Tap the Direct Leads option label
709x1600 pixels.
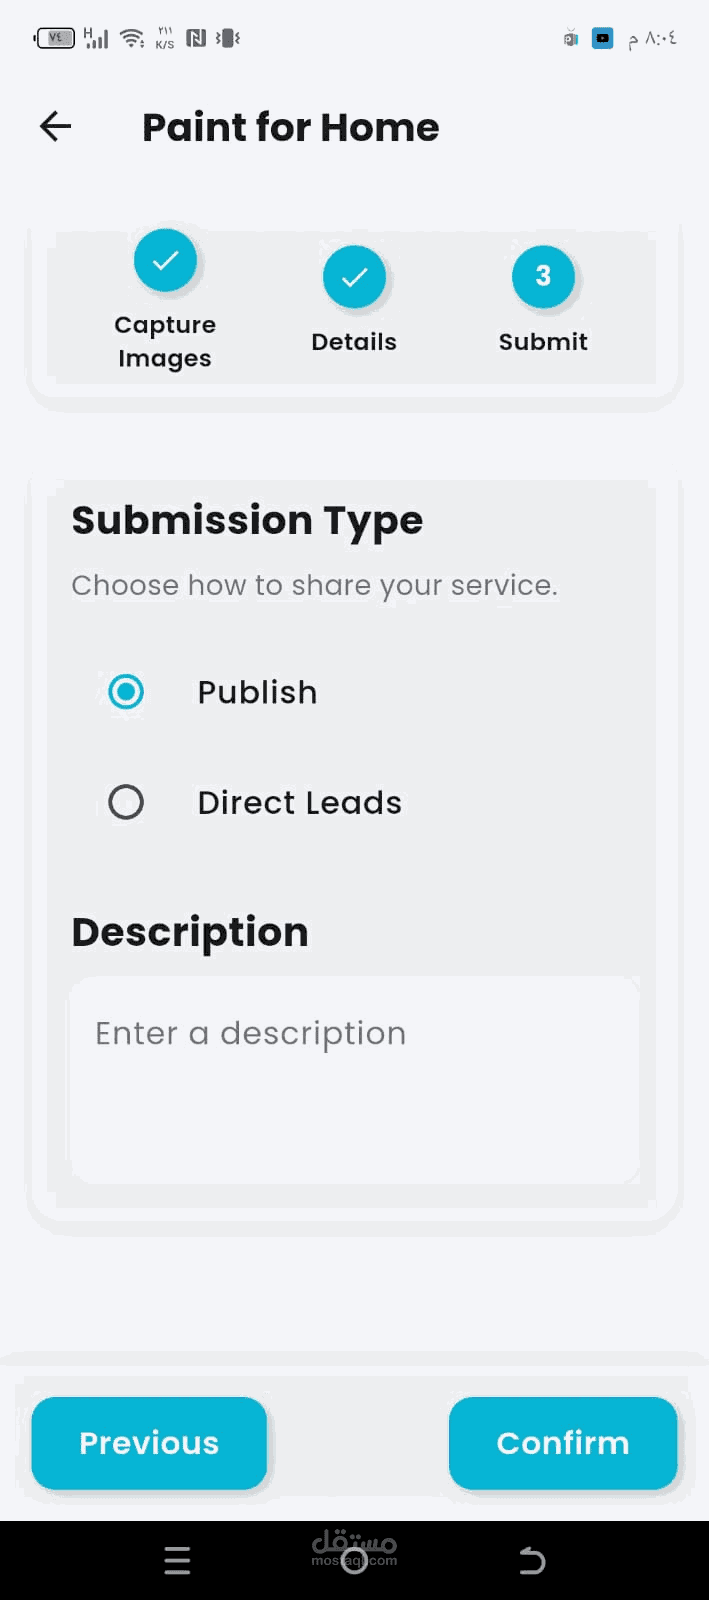coord(299,803)
